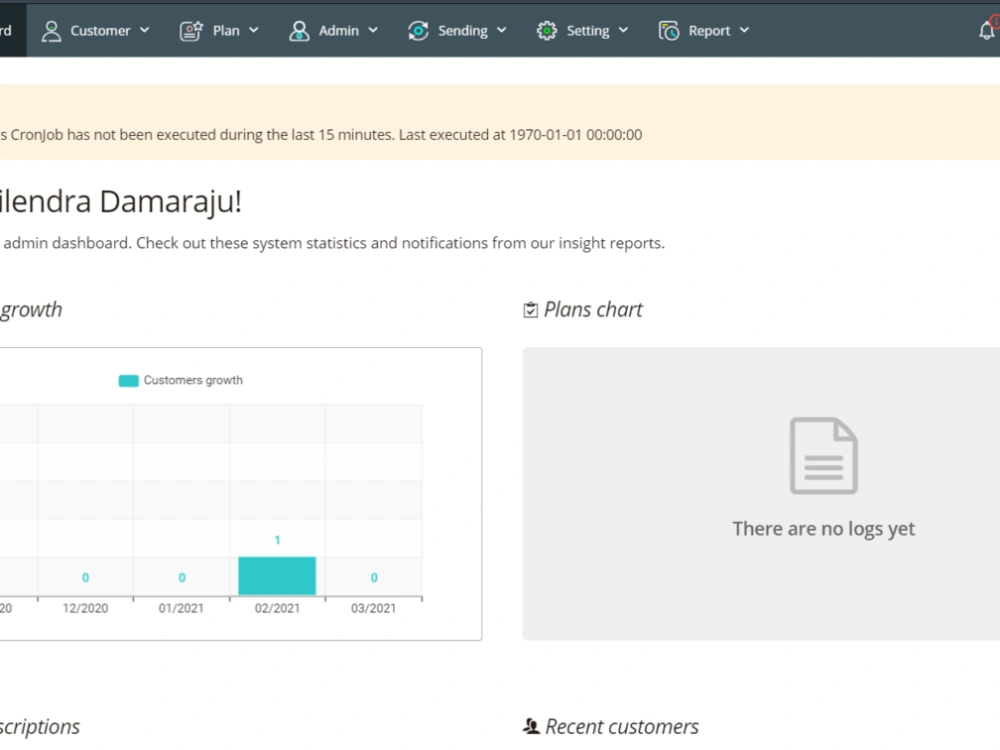Click the document icon in Plans chart
Screen dimensions: 1000x750
coord(823,455)
